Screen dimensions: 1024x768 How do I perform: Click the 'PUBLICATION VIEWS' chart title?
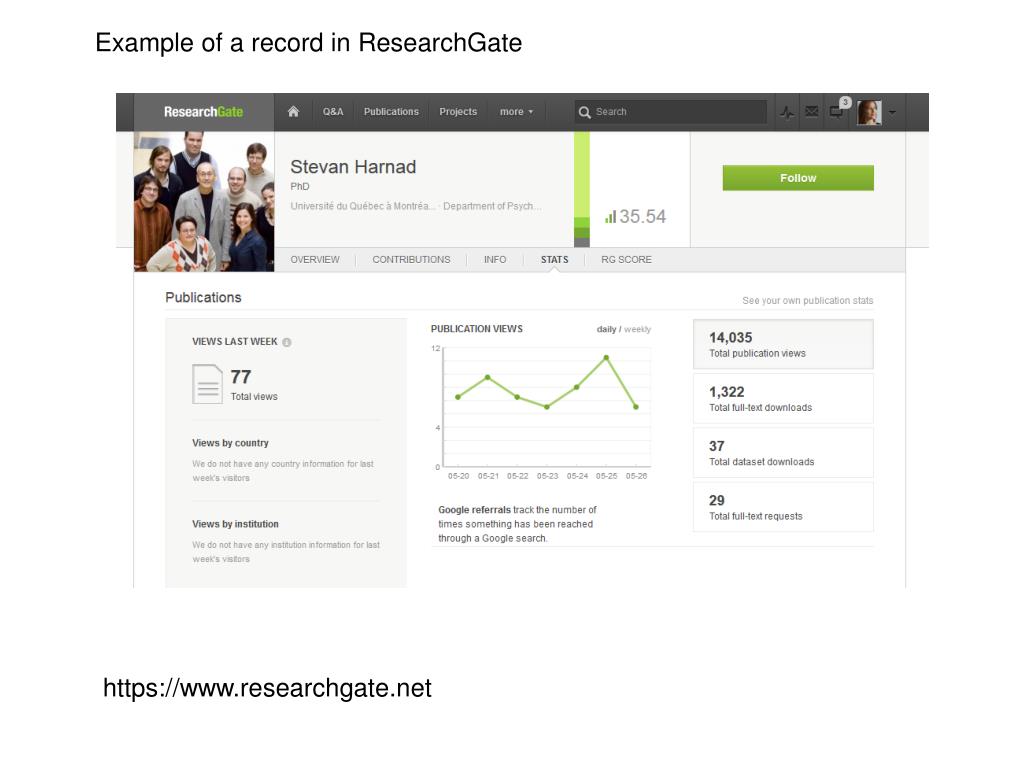coord(477,328)
